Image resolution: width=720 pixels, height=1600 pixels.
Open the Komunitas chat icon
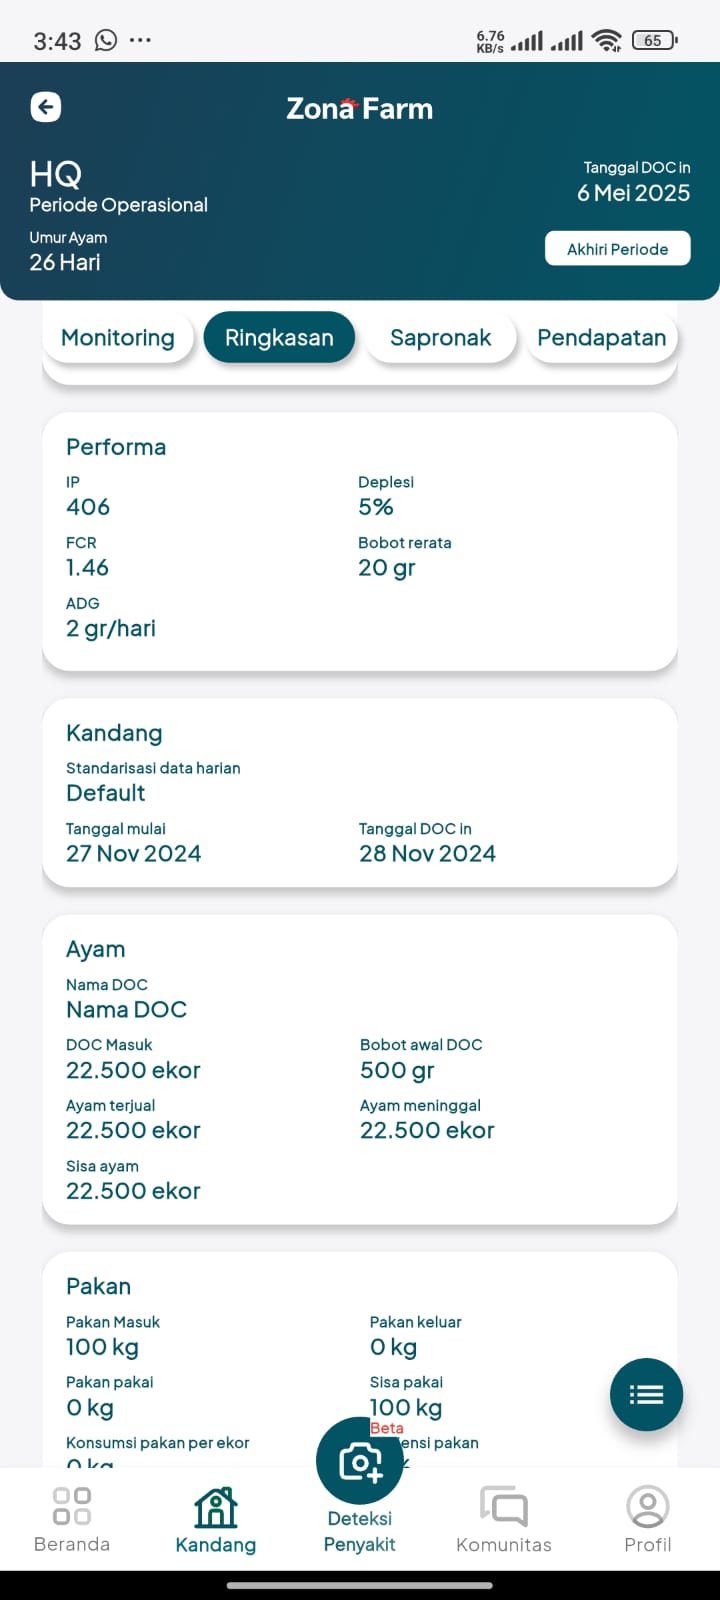point(504,1506)
